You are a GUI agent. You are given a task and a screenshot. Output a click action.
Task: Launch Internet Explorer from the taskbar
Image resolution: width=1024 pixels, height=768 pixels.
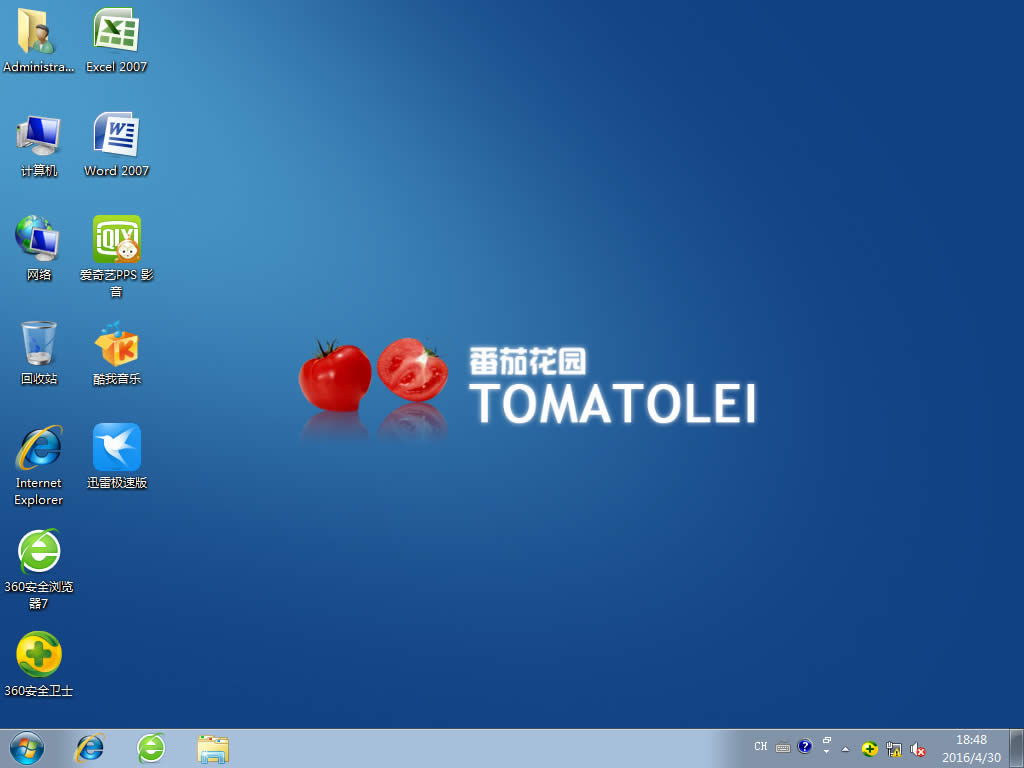[x=90, y=748]
